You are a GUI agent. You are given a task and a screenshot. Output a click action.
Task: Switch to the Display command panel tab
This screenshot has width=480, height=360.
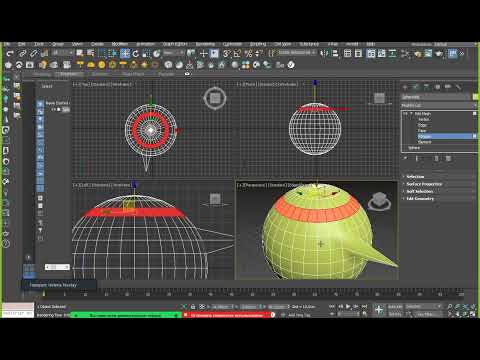click(448, 87)
